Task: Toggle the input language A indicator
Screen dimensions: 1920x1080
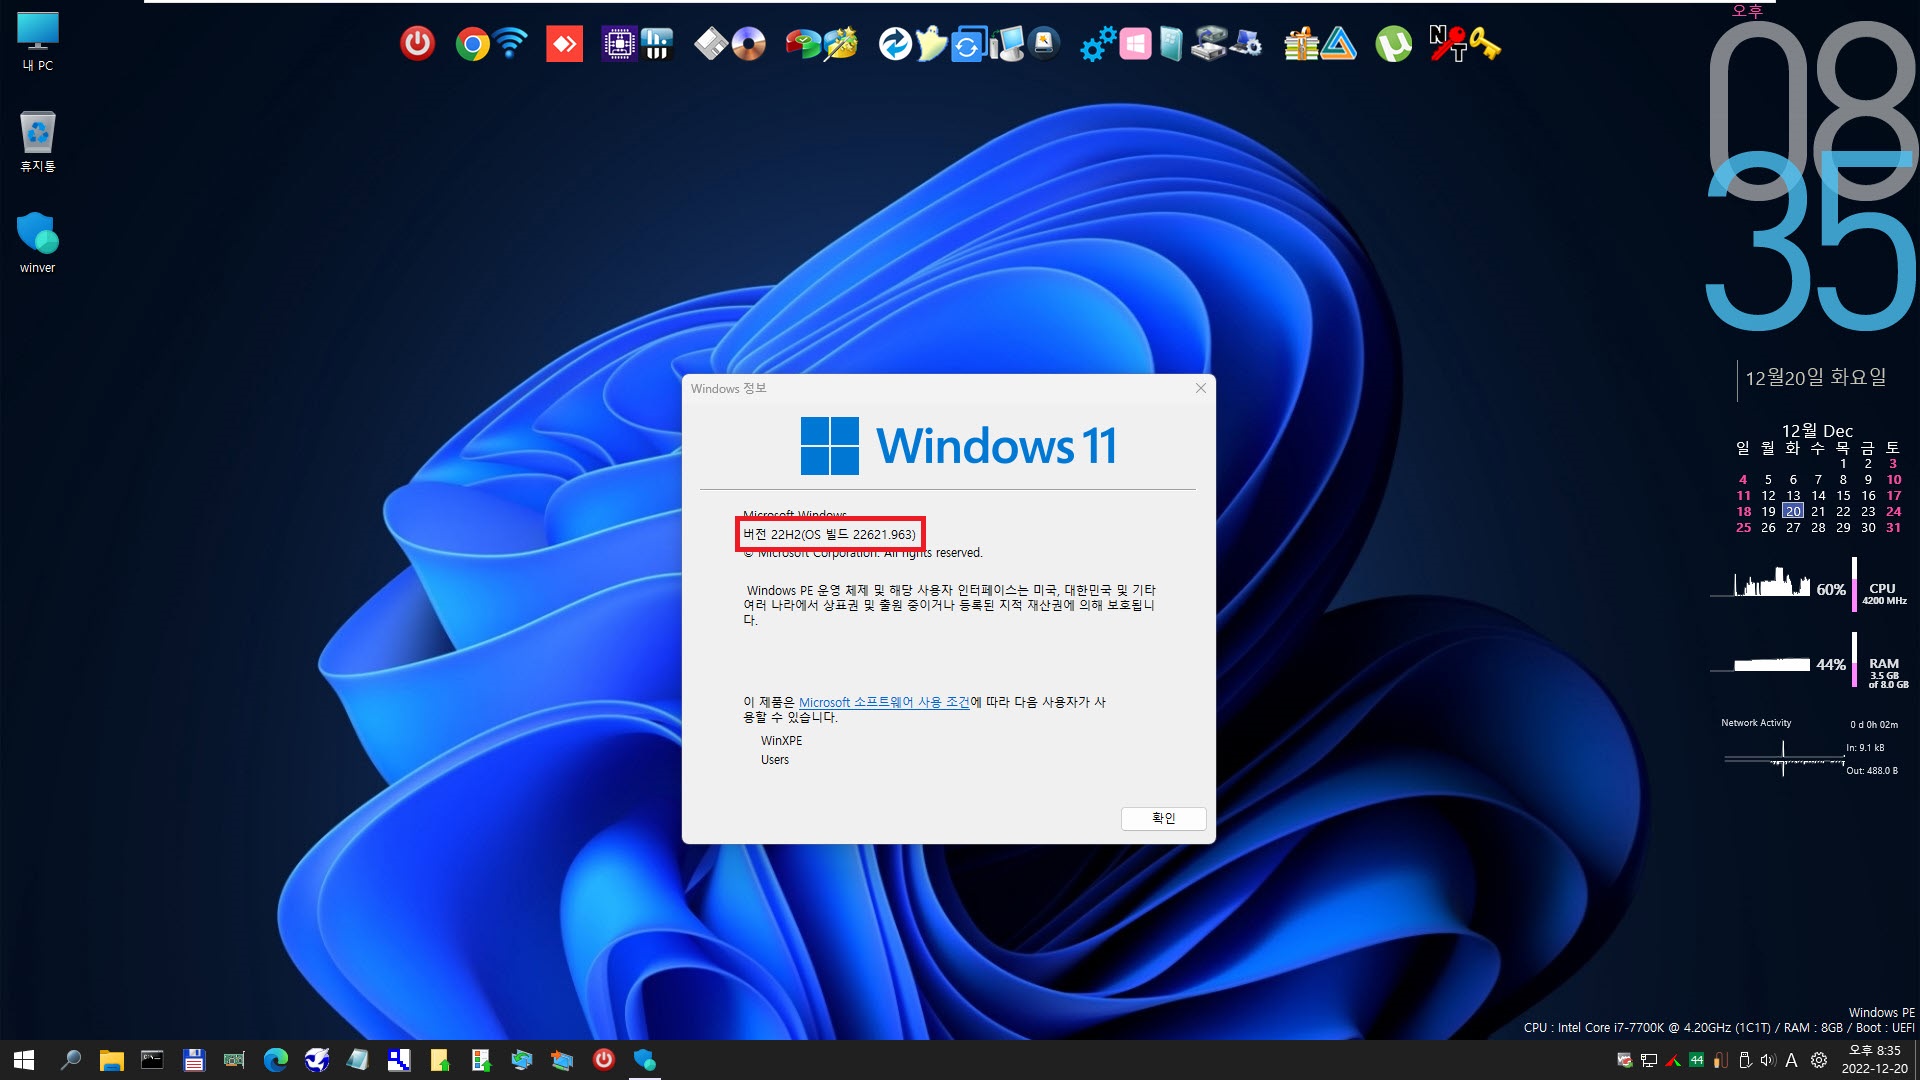Action: tap(1791, 1060)
